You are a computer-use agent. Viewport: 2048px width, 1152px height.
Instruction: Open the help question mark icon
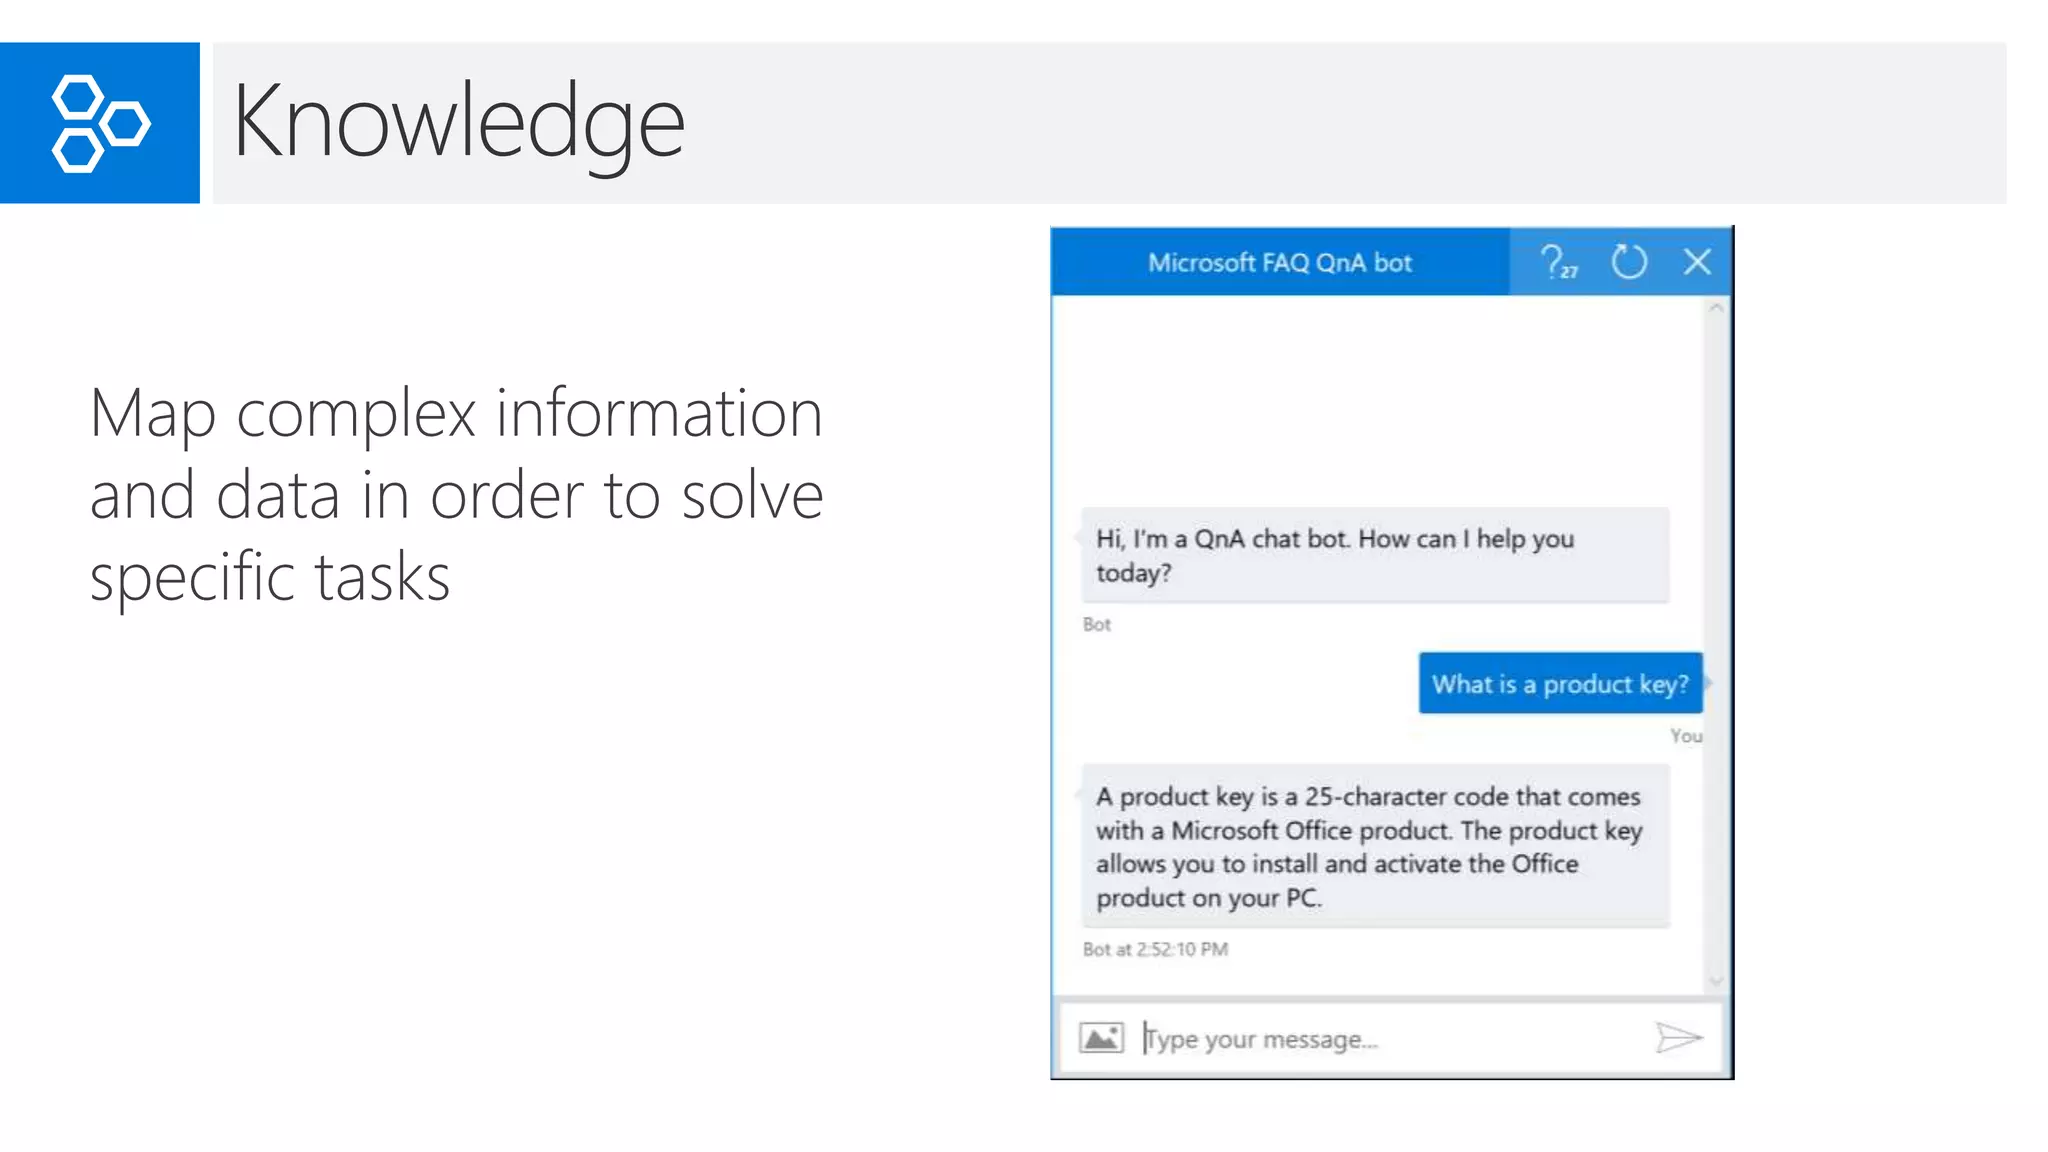pos(1558,263)
